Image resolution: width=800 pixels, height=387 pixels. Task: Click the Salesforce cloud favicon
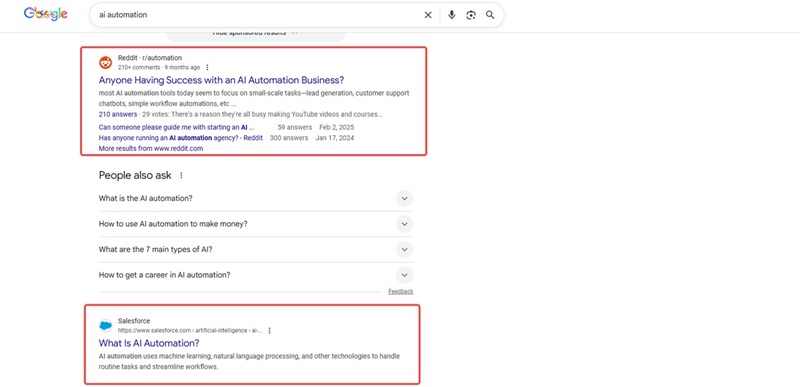[106, 325]
